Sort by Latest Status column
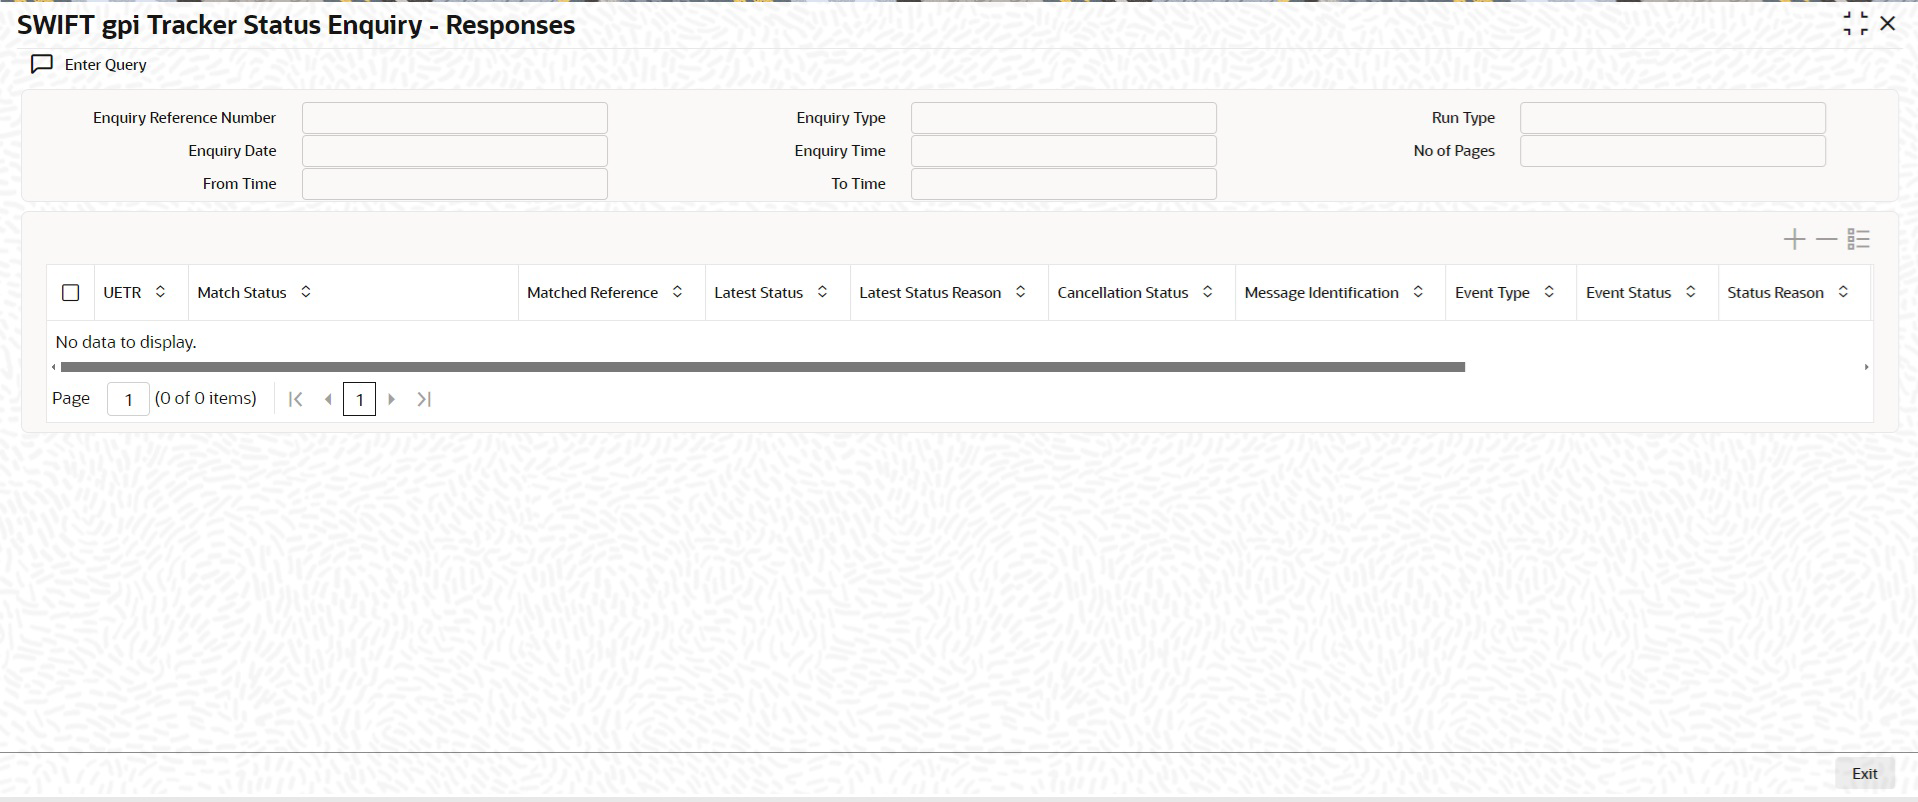The height and width of the screenshot is (802, 1918). point(822,292)
